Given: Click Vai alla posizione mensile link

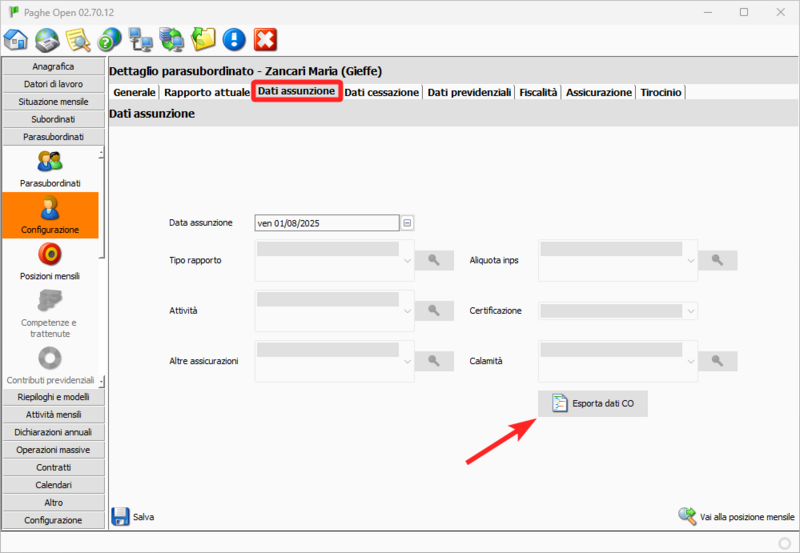Looking at the screenshot, I should 735,516.
